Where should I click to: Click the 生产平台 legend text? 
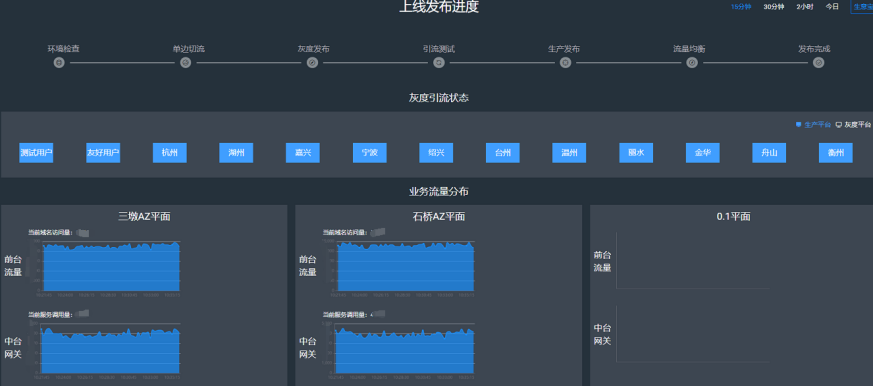click(x=817, y=125)
